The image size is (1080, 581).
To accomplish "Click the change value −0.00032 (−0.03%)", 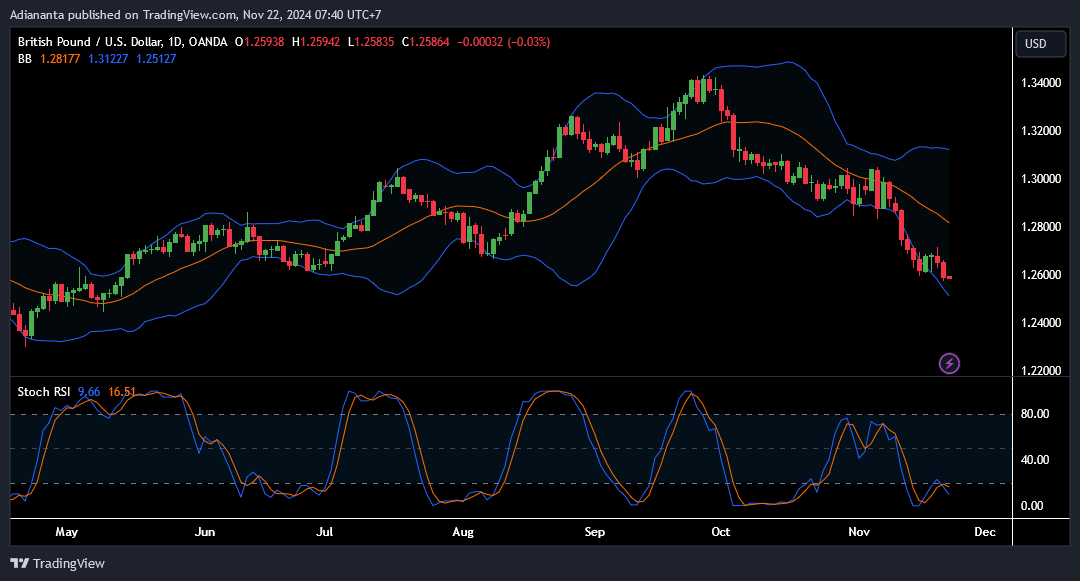I will (x=503, y=42).
